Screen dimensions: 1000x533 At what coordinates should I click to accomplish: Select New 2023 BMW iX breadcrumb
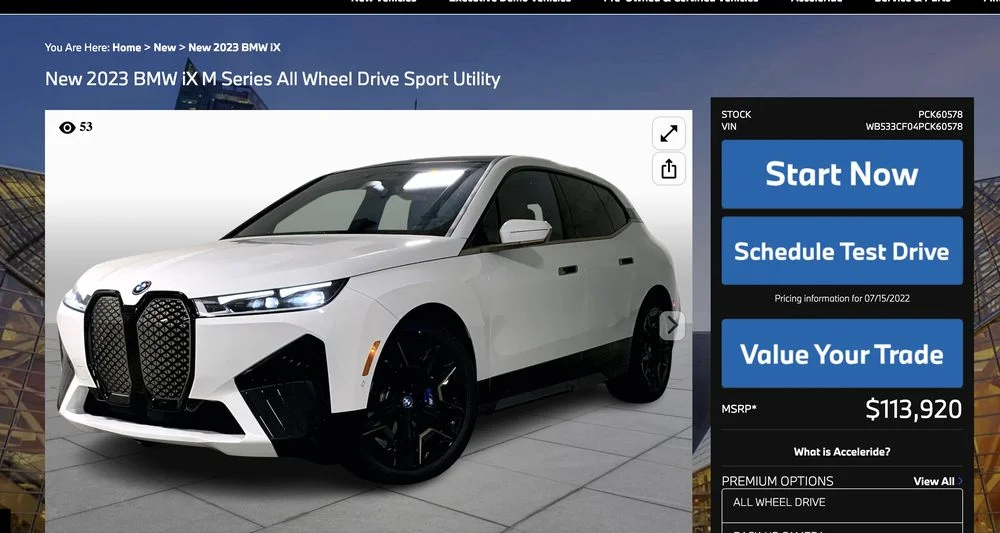[x=234, y=47]
